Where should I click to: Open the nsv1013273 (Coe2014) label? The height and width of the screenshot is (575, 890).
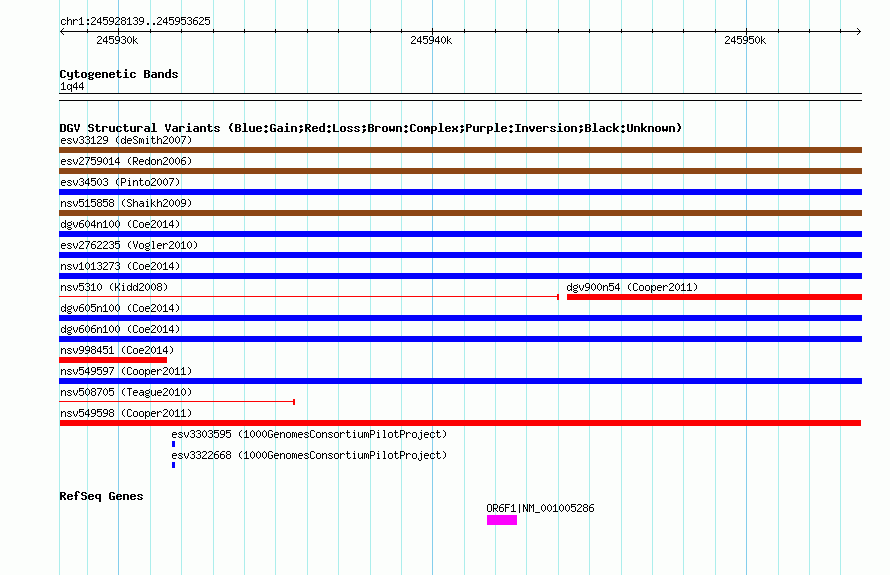pos(120,266)
